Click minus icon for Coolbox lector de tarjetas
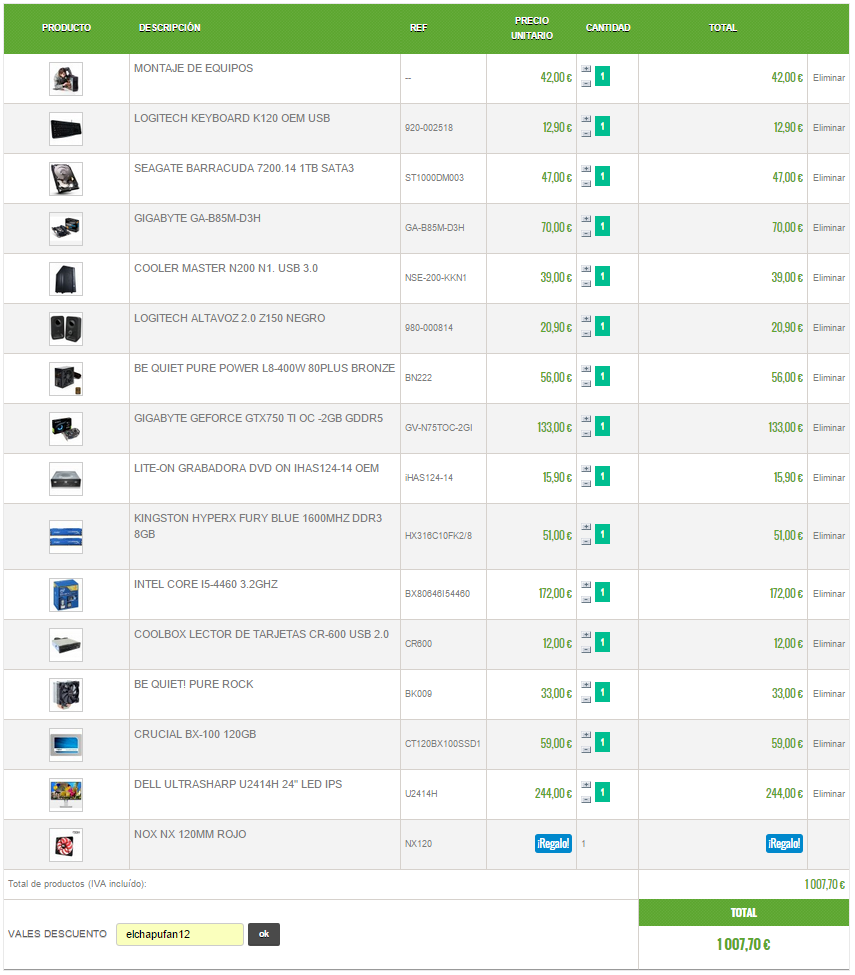855x975 pixels. pyautogui.click(x=586, y=649)
